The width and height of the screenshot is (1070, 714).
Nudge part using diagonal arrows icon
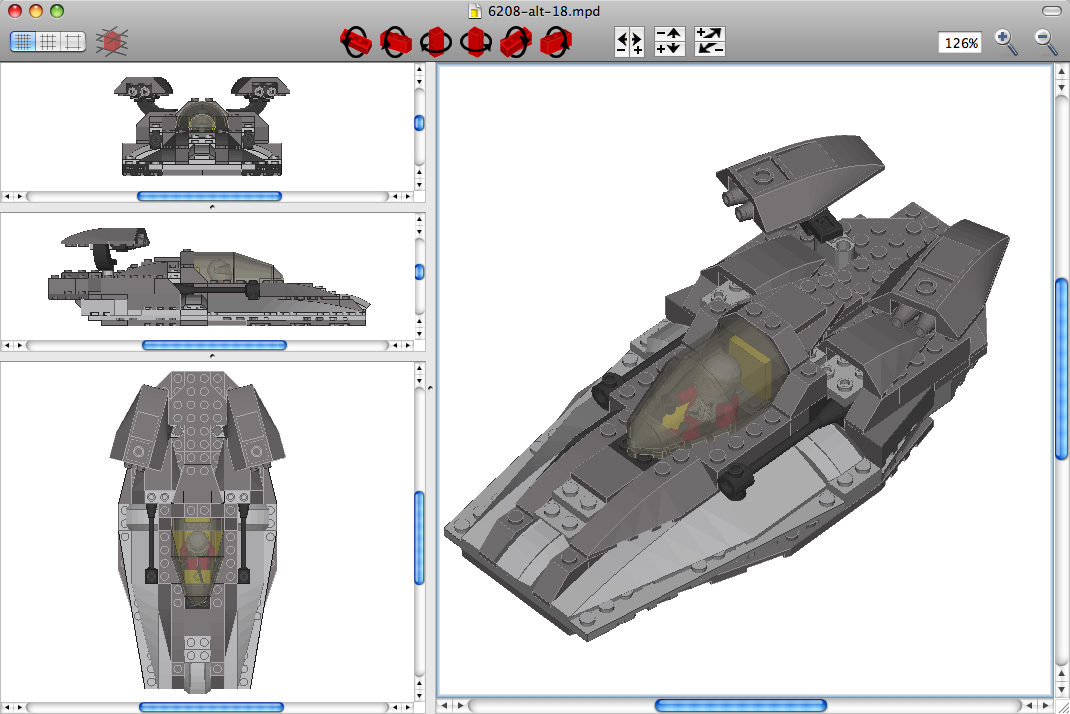coord(709,42)
